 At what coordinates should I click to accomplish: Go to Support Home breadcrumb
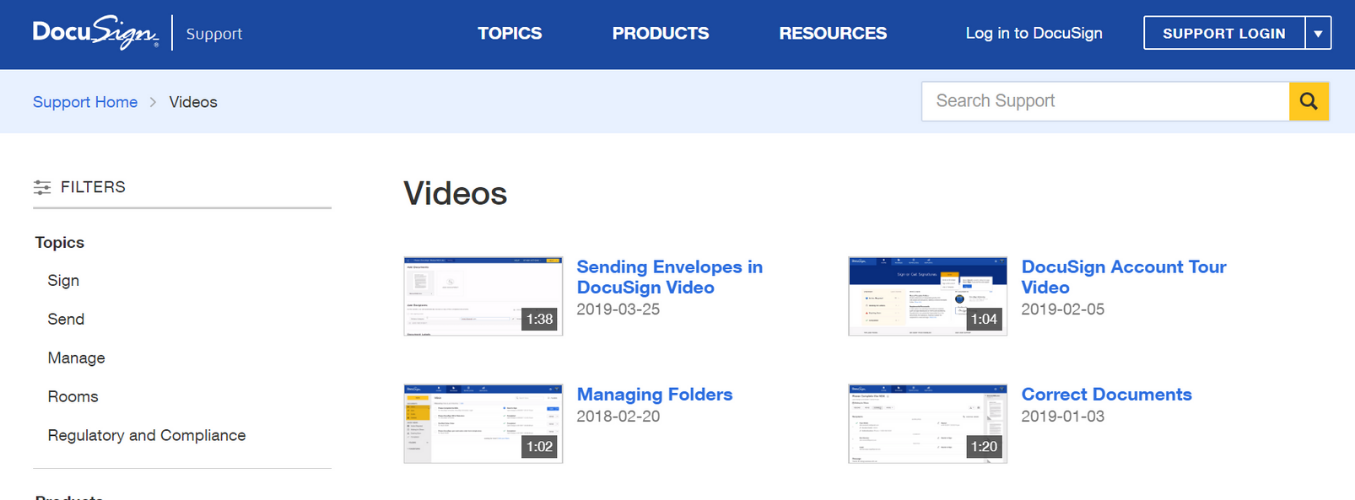pyautogui.click(x=85, y=102)
